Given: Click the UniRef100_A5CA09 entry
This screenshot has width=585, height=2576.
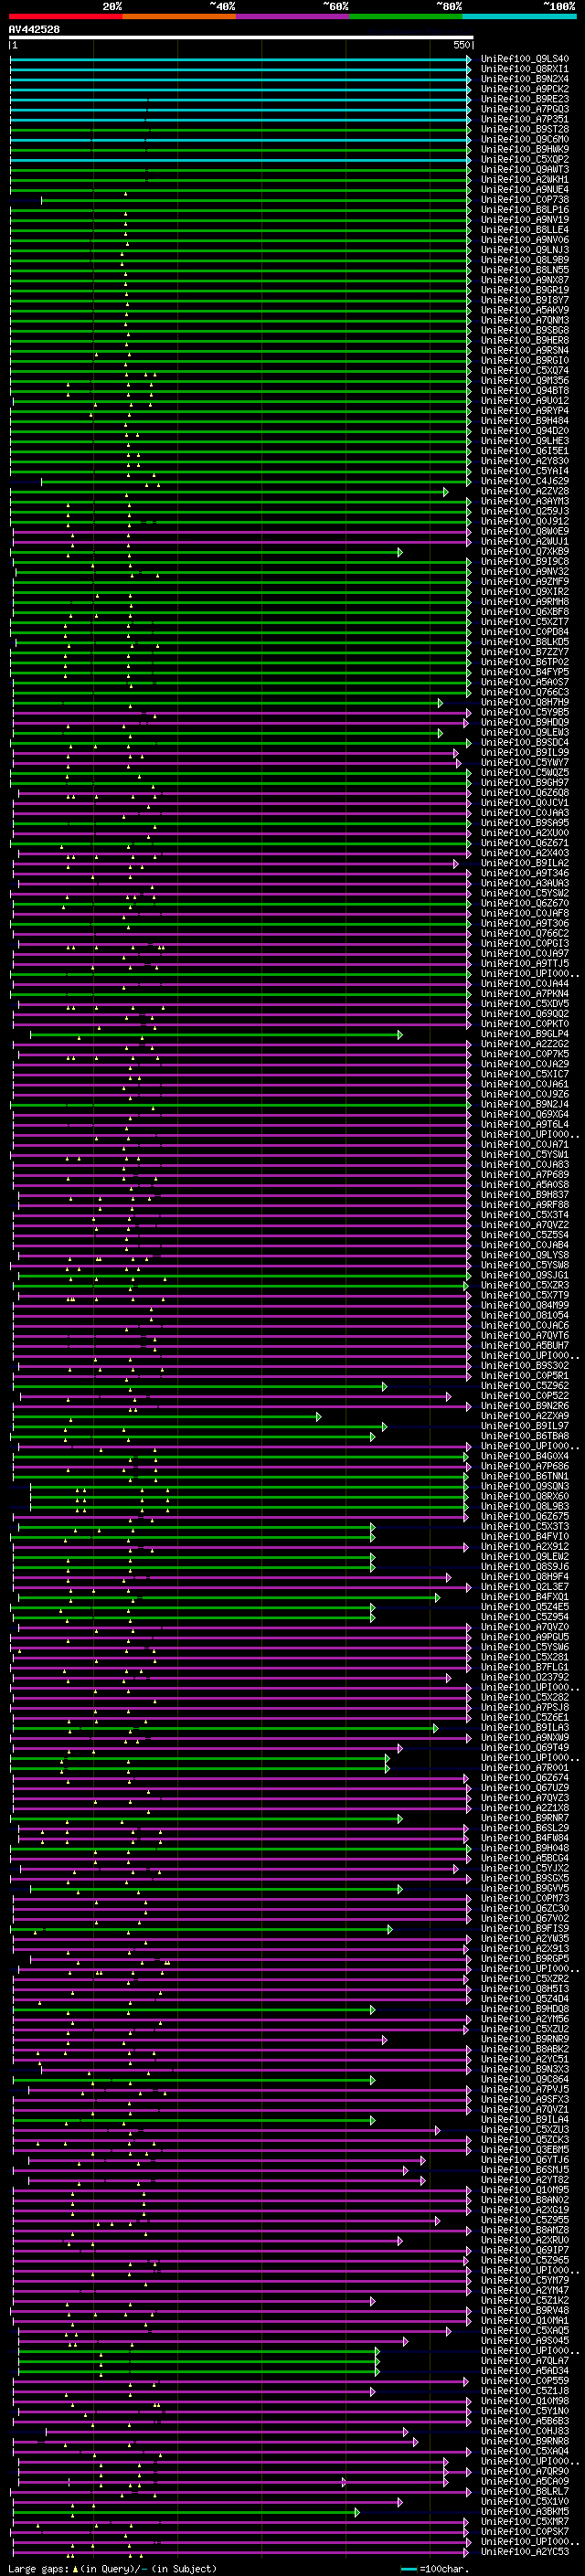Looking at the screenshot, I should click(525, 2482).
